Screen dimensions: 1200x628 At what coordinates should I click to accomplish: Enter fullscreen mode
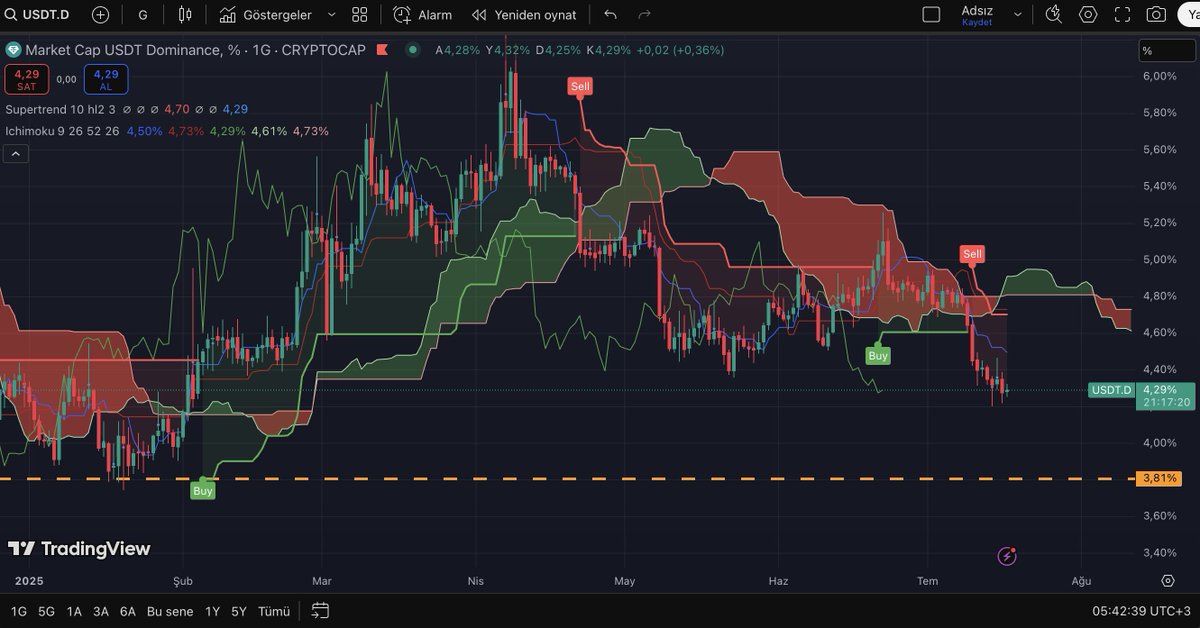pos(1122,15)
